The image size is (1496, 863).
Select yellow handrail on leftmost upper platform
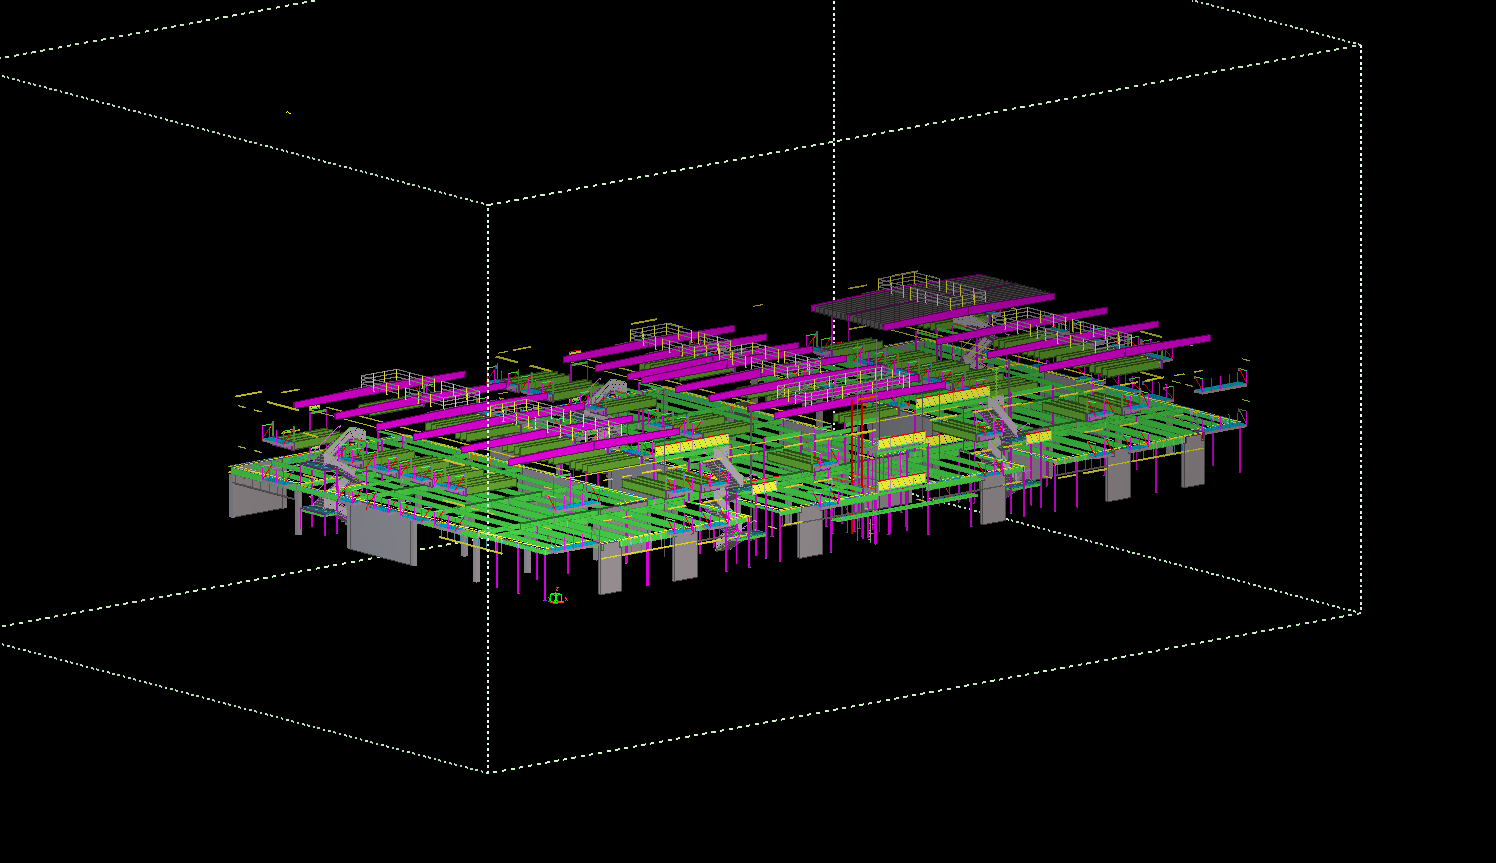400,378
